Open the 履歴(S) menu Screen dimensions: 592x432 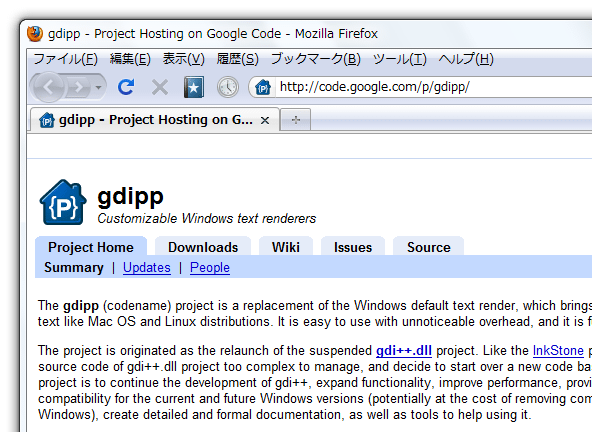click(x=237, y=59)
